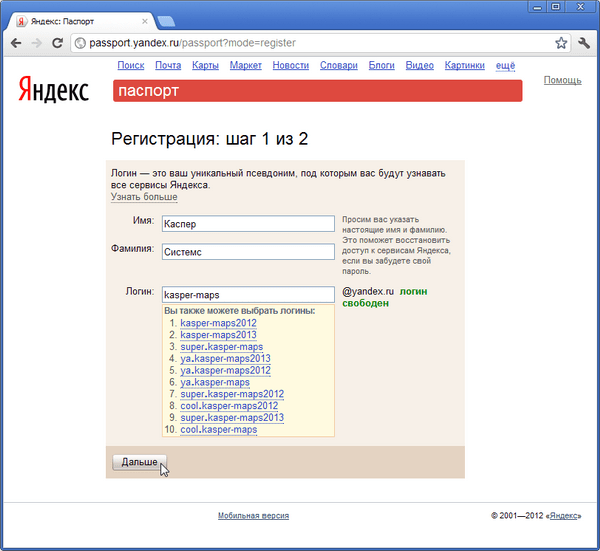Open the Видео link
The height and width of the screenshot is (551, 600).
[420, 65]
